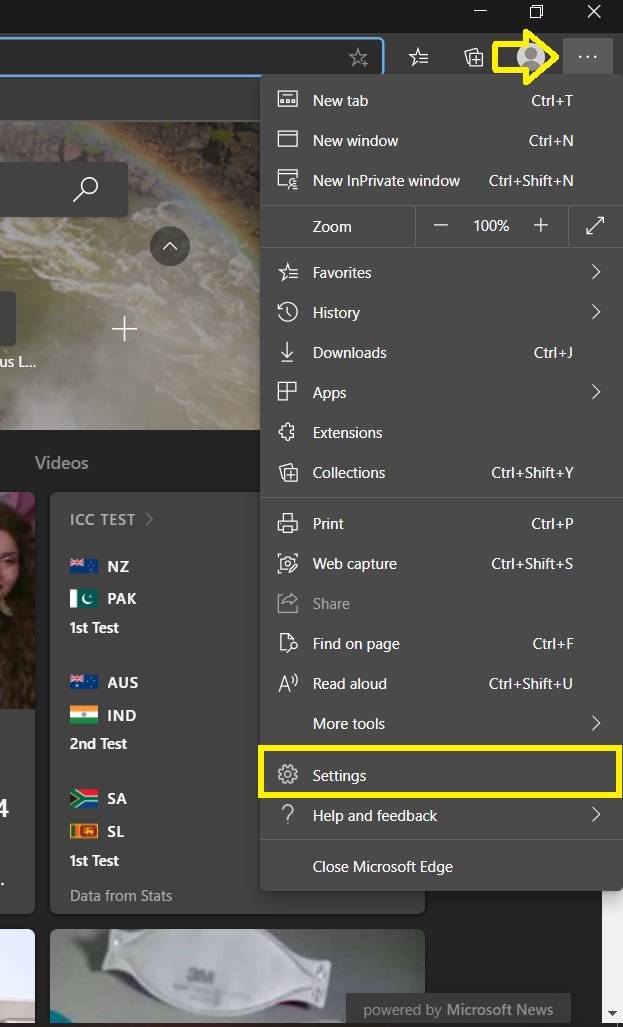The image size is (623, 1027).
Task: Start Web capture from the menu
Action: click(x=440, y=564)
